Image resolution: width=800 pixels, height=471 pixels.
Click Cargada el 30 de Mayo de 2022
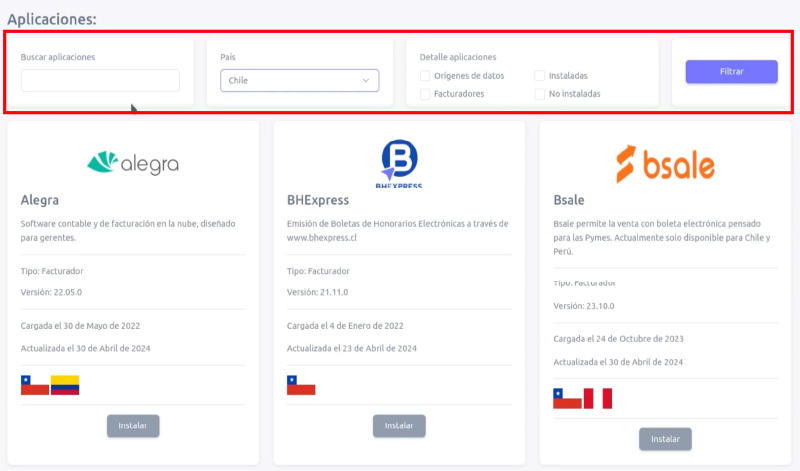pyautogui.click(x=80, y=326)
